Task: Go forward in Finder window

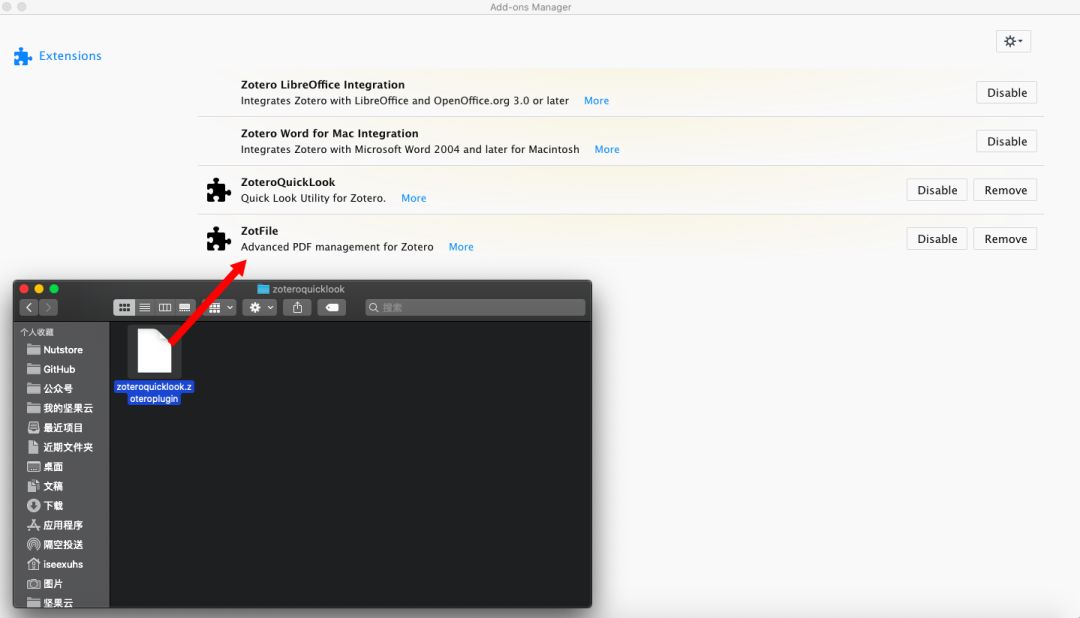Action: [x=48, y=307]
